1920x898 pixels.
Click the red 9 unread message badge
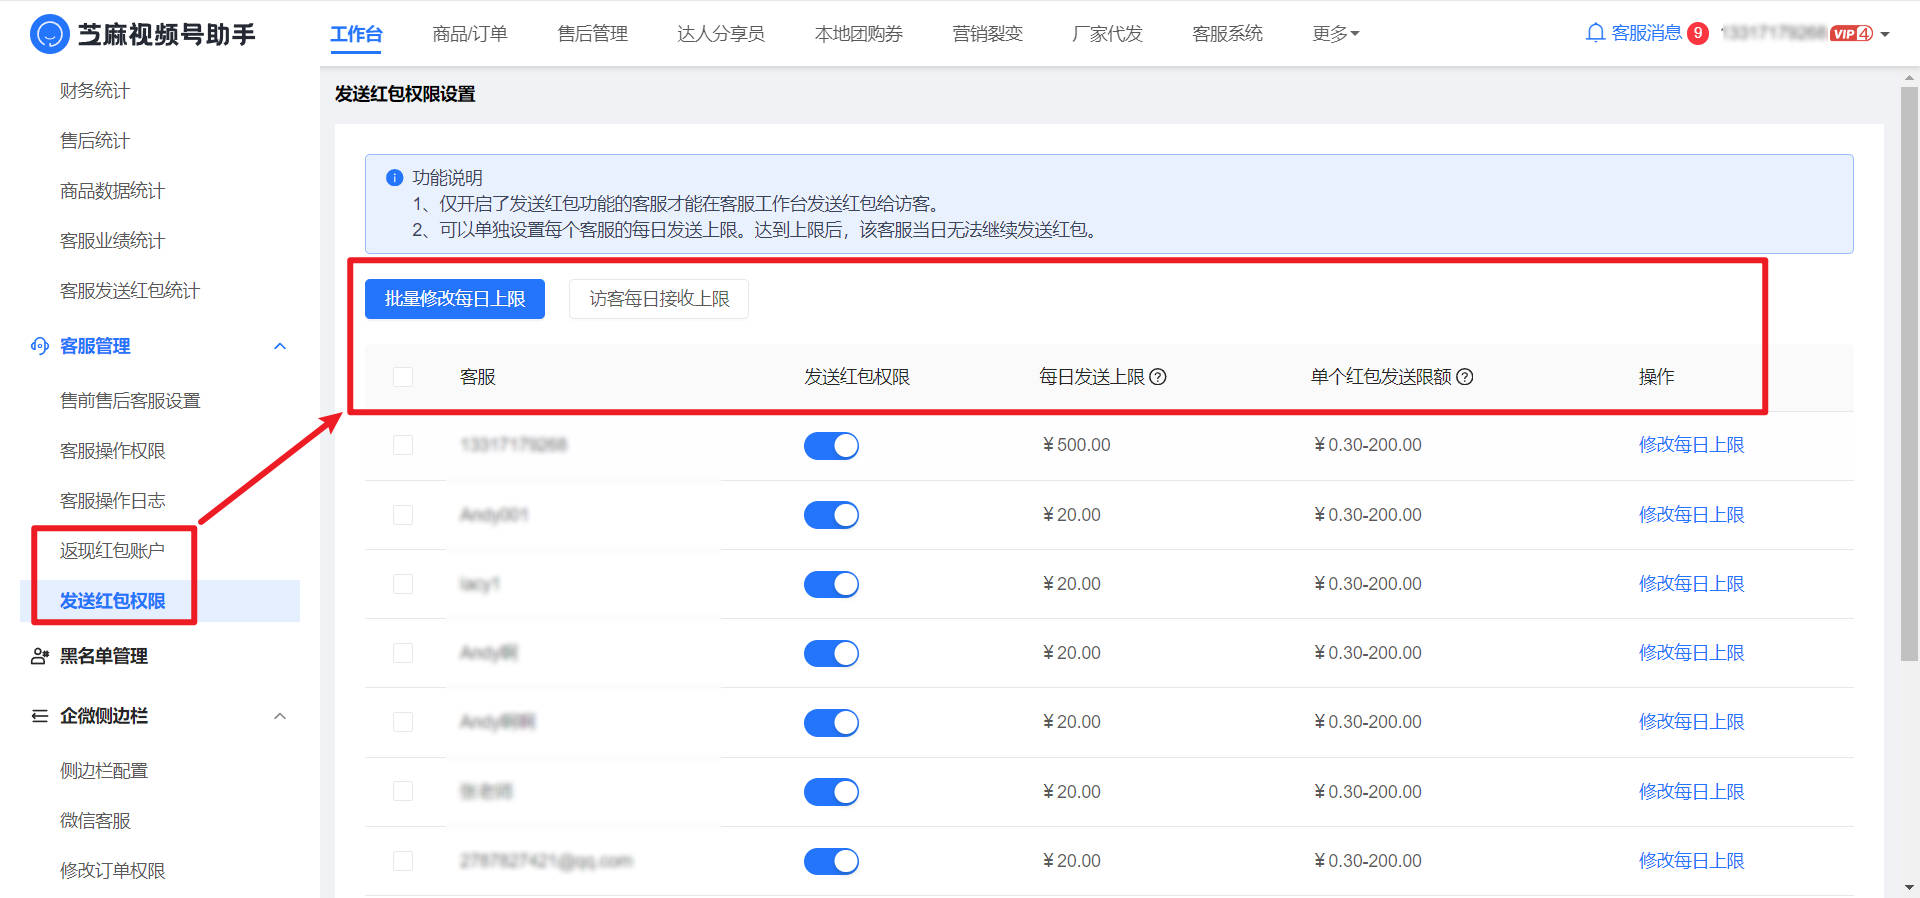point(1697,33)
